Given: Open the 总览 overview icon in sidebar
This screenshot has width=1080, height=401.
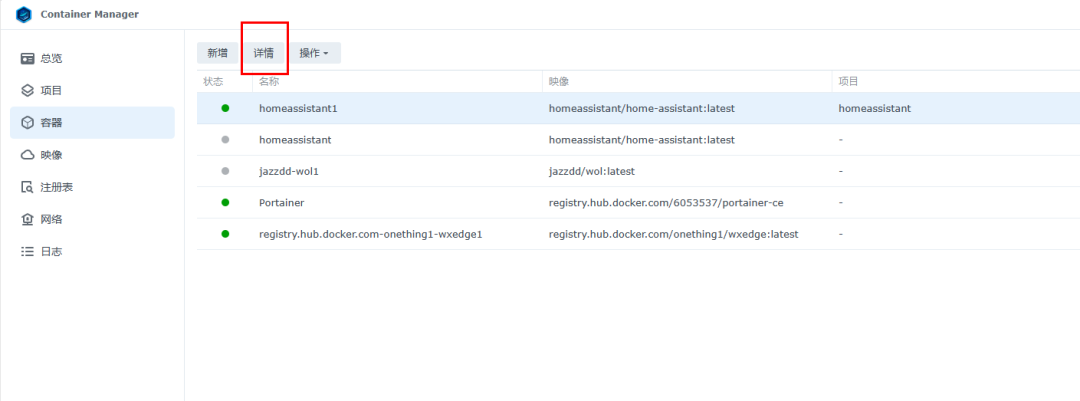Looking at the screenshot, I should coord(27,59).
